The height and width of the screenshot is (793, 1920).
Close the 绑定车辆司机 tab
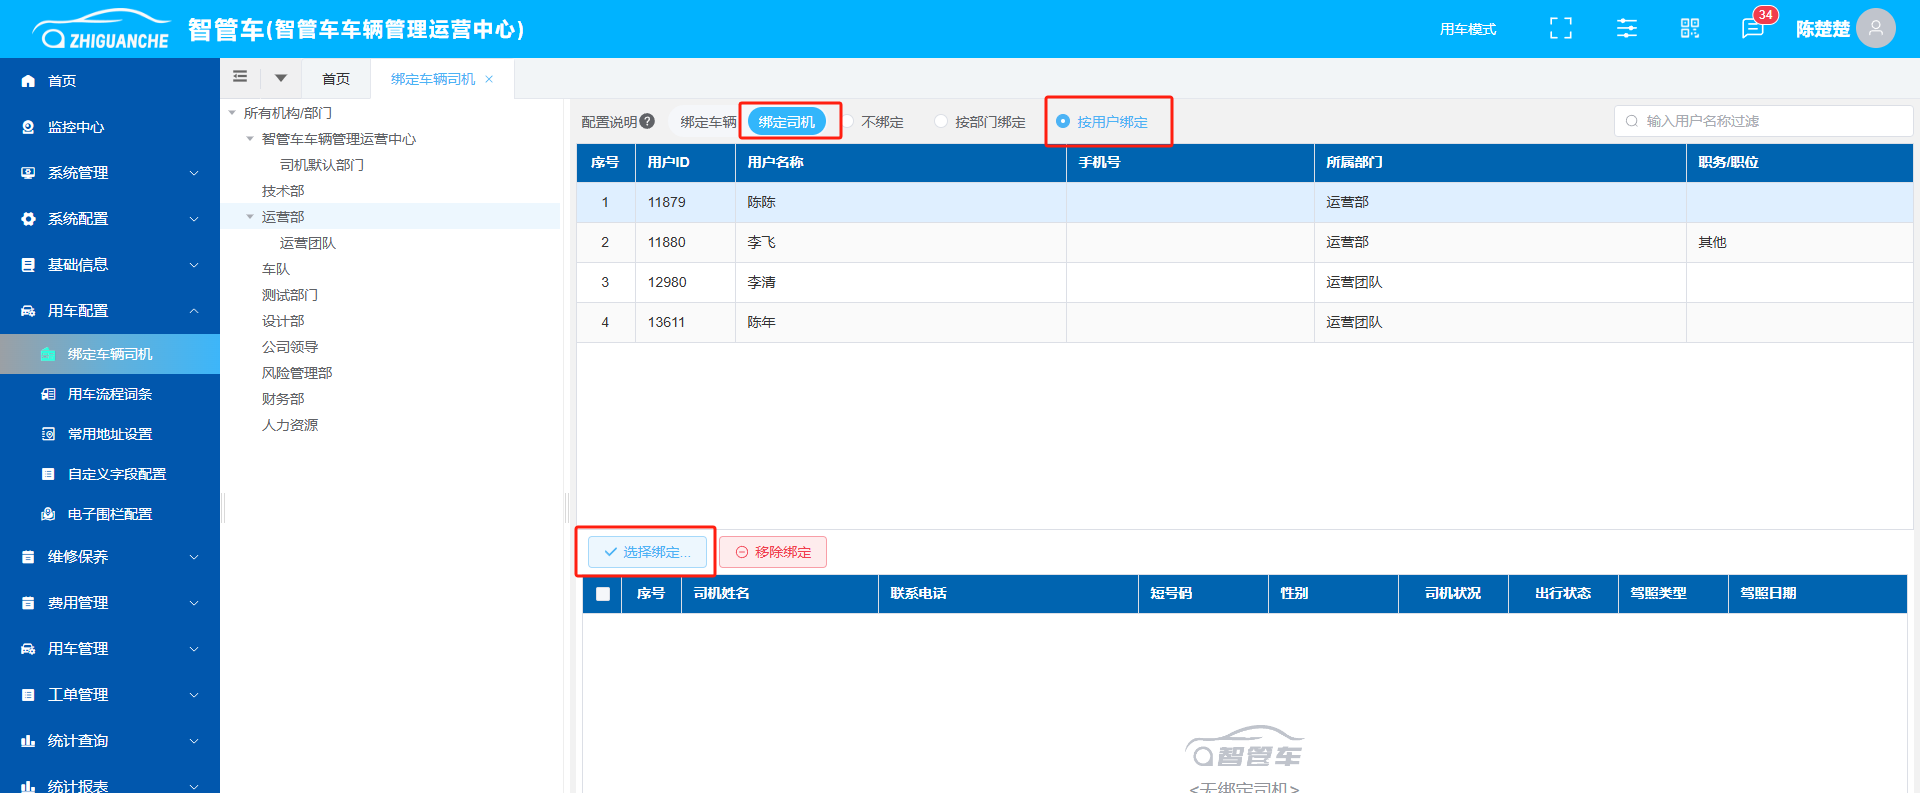click(x=489, y=79)
